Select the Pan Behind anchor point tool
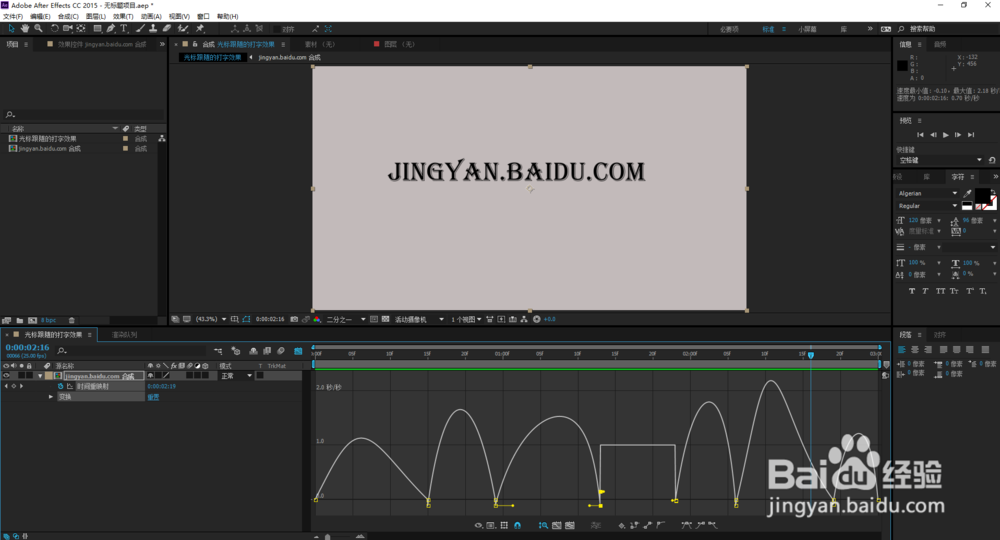The width and height of the screenshot is (1000, 540). [x=81, y=29]
